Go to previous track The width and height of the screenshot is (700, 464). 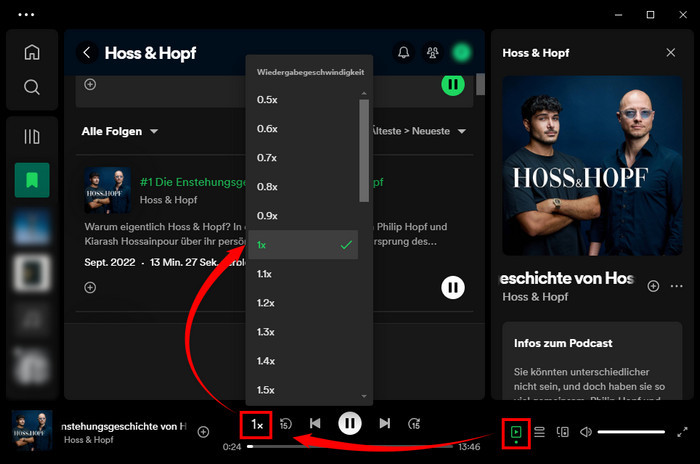pos(315,423)
